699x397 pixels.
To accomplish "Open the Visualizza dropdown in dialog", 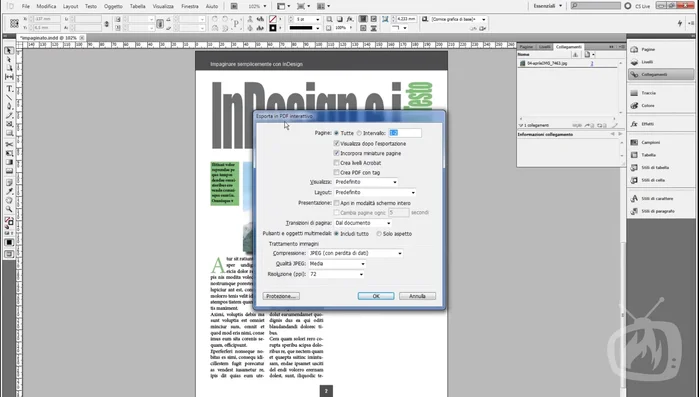I will click(x=366, y=182).
